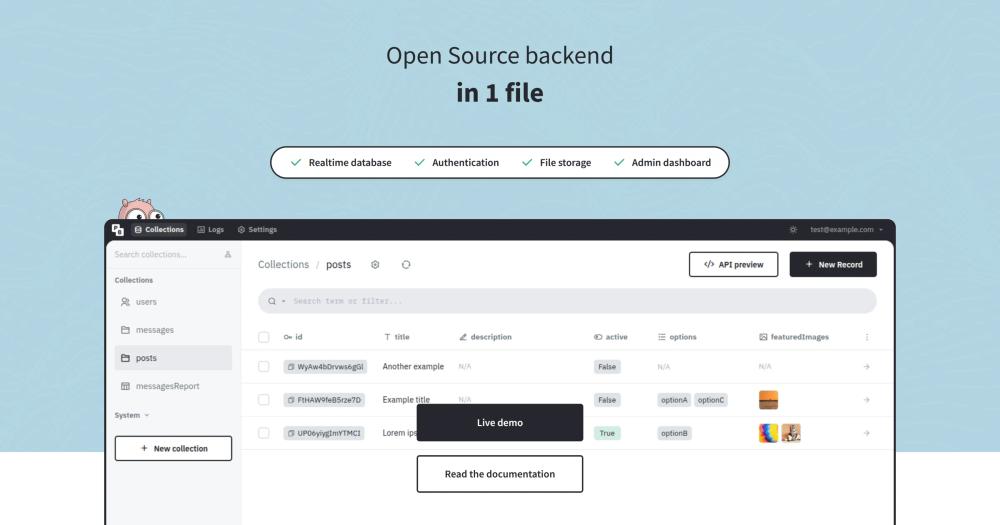Click the optionB tag
Screen dimensions: 1000x525
pyautogui.click(x=674, y=433)
